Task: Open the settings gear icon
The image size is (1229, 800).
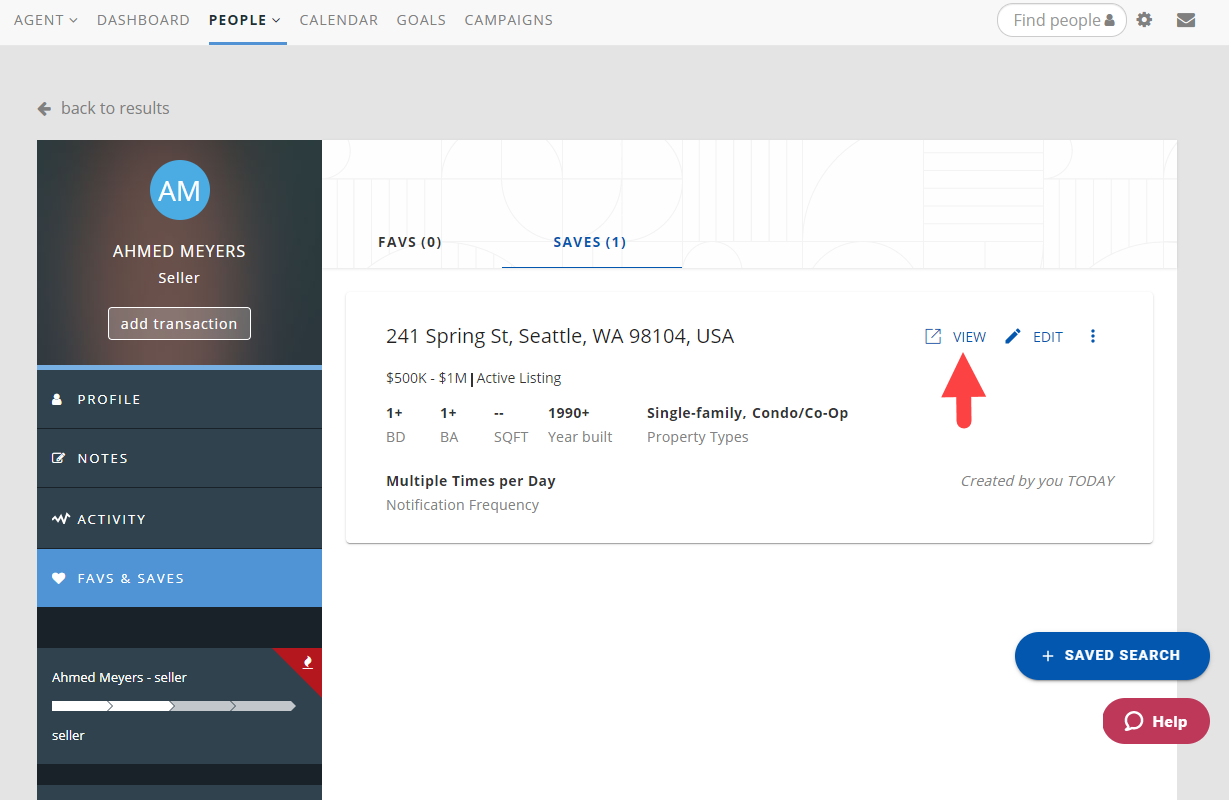Action: (1144, 20)
